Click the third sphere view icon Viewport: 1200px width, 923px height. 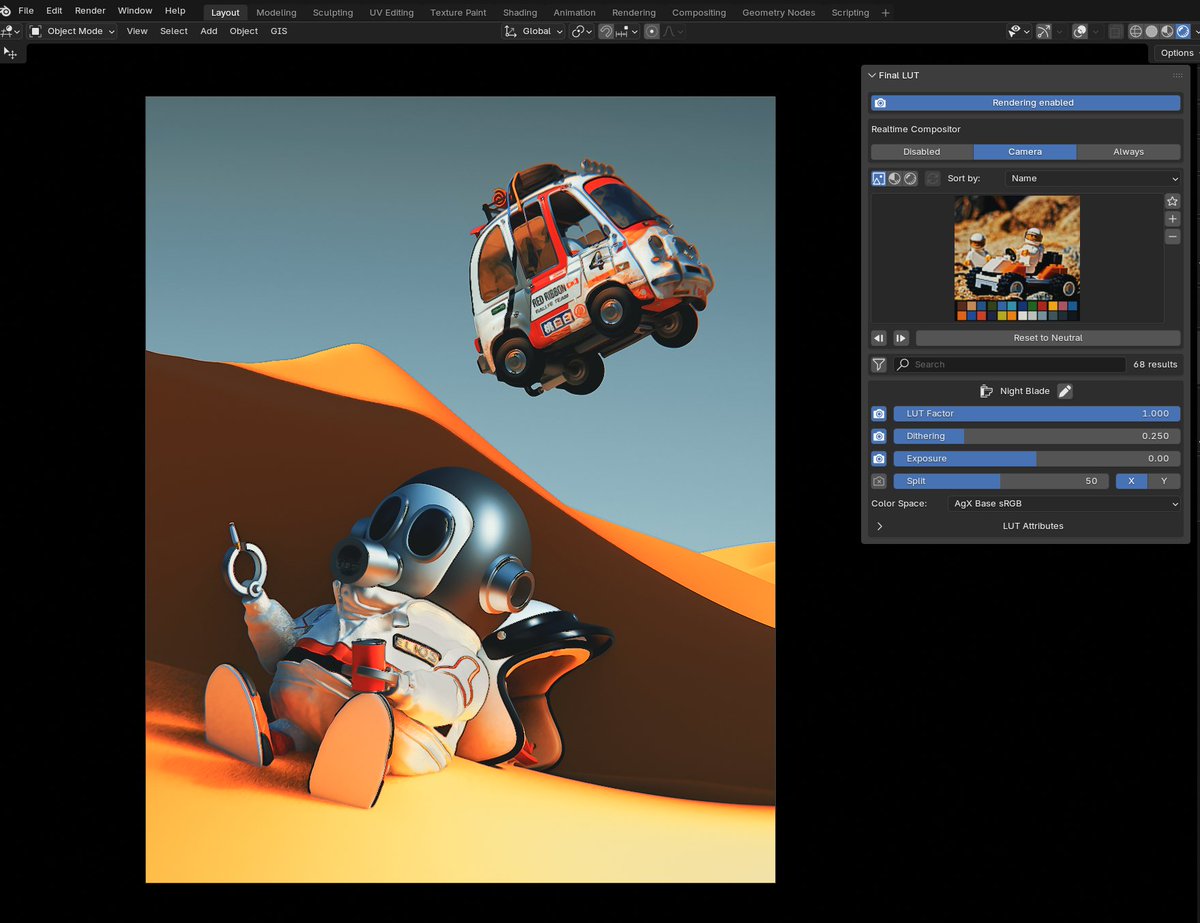tap(910, 178)
